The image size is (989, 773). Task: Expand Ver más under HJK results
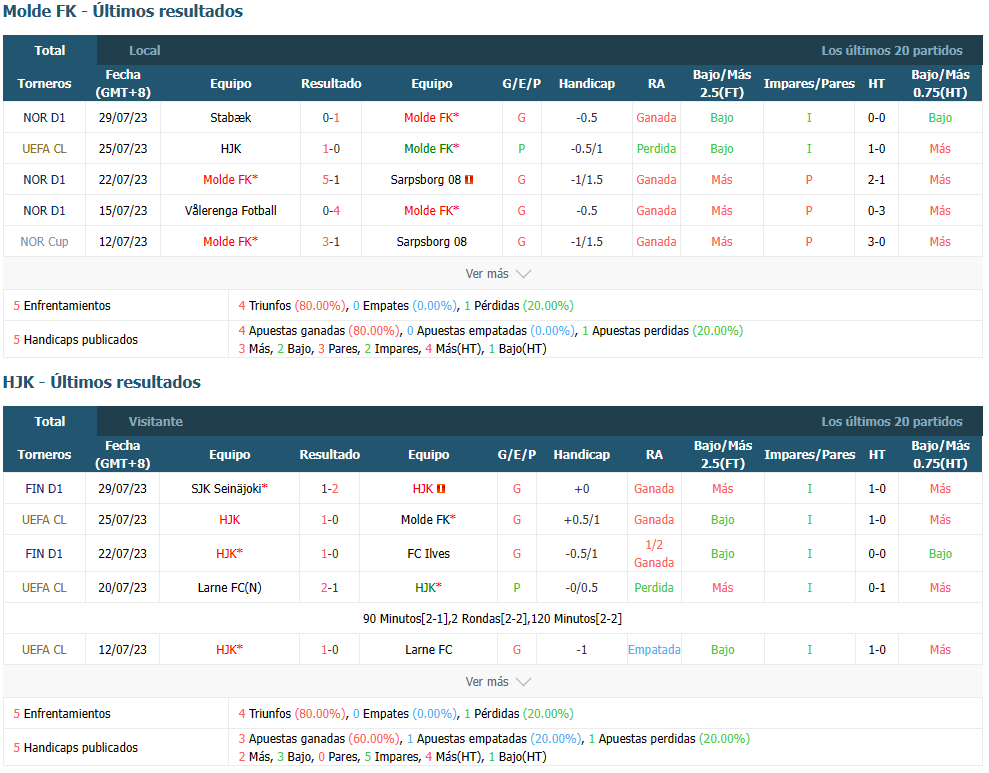[x=498, y=682]
